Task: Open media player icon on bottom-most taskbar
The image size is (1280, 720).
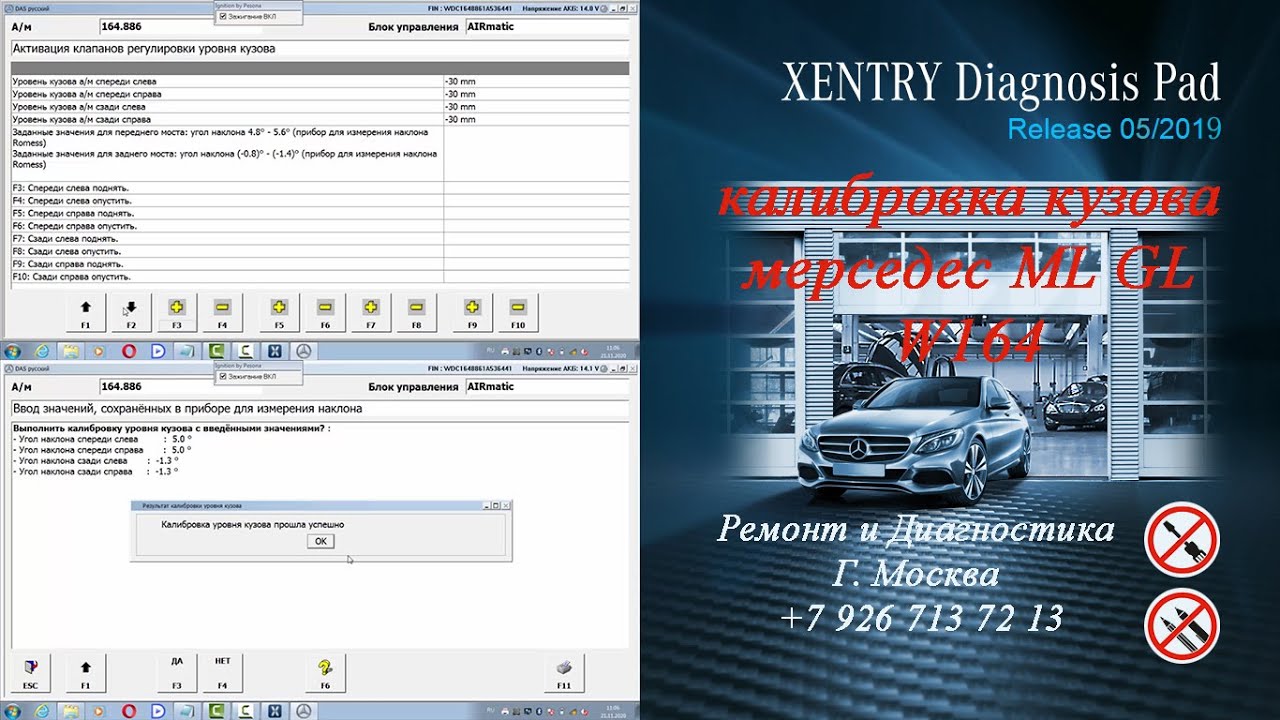Action: [x=99, y=711]
